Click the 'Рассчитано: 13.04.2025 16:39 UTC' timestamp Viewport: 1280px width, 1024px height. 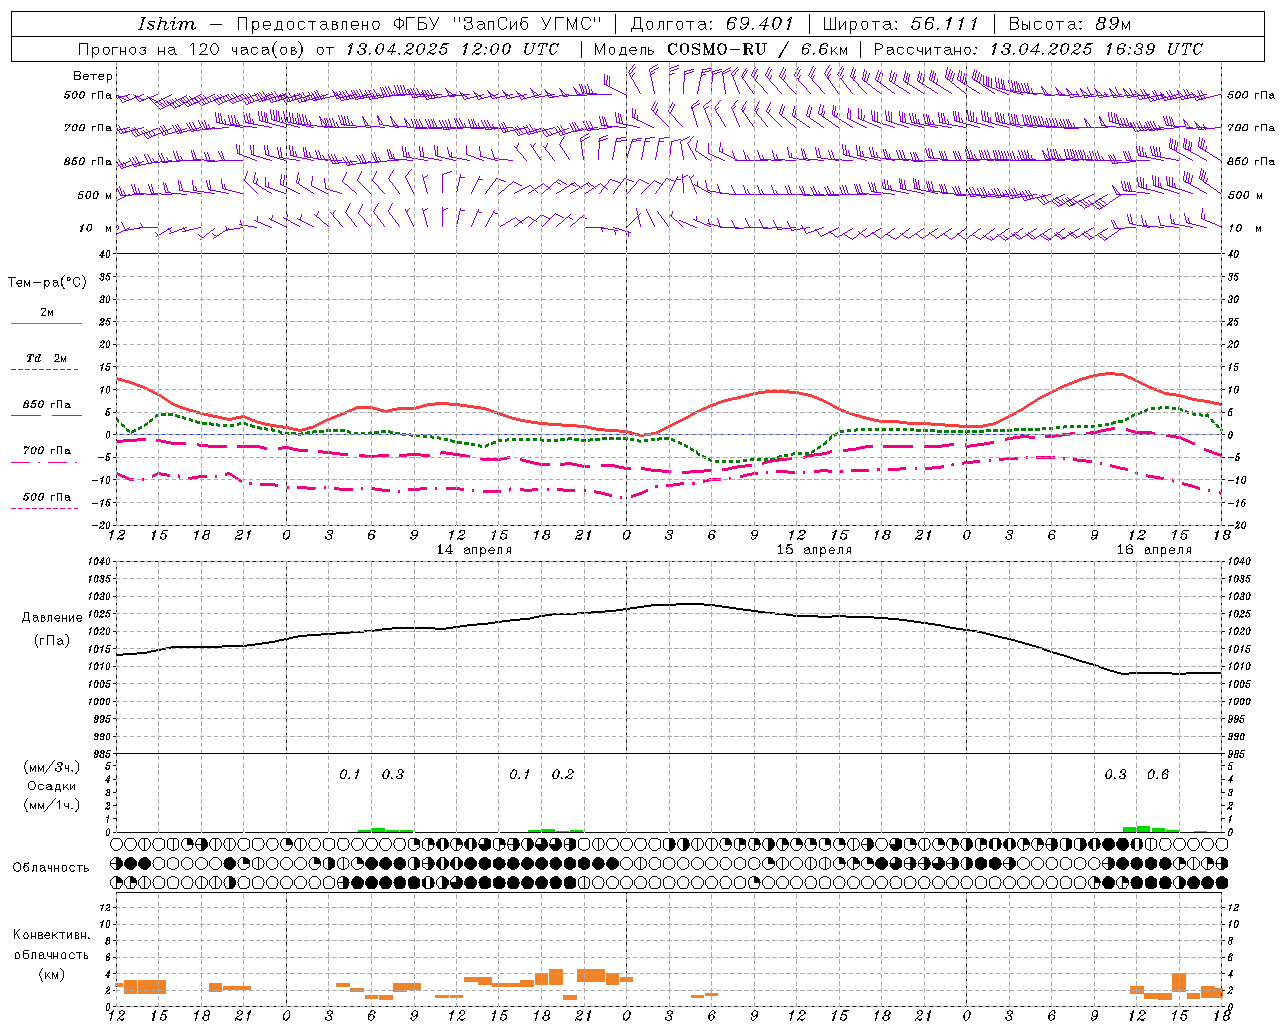(x=1038, y=49)
